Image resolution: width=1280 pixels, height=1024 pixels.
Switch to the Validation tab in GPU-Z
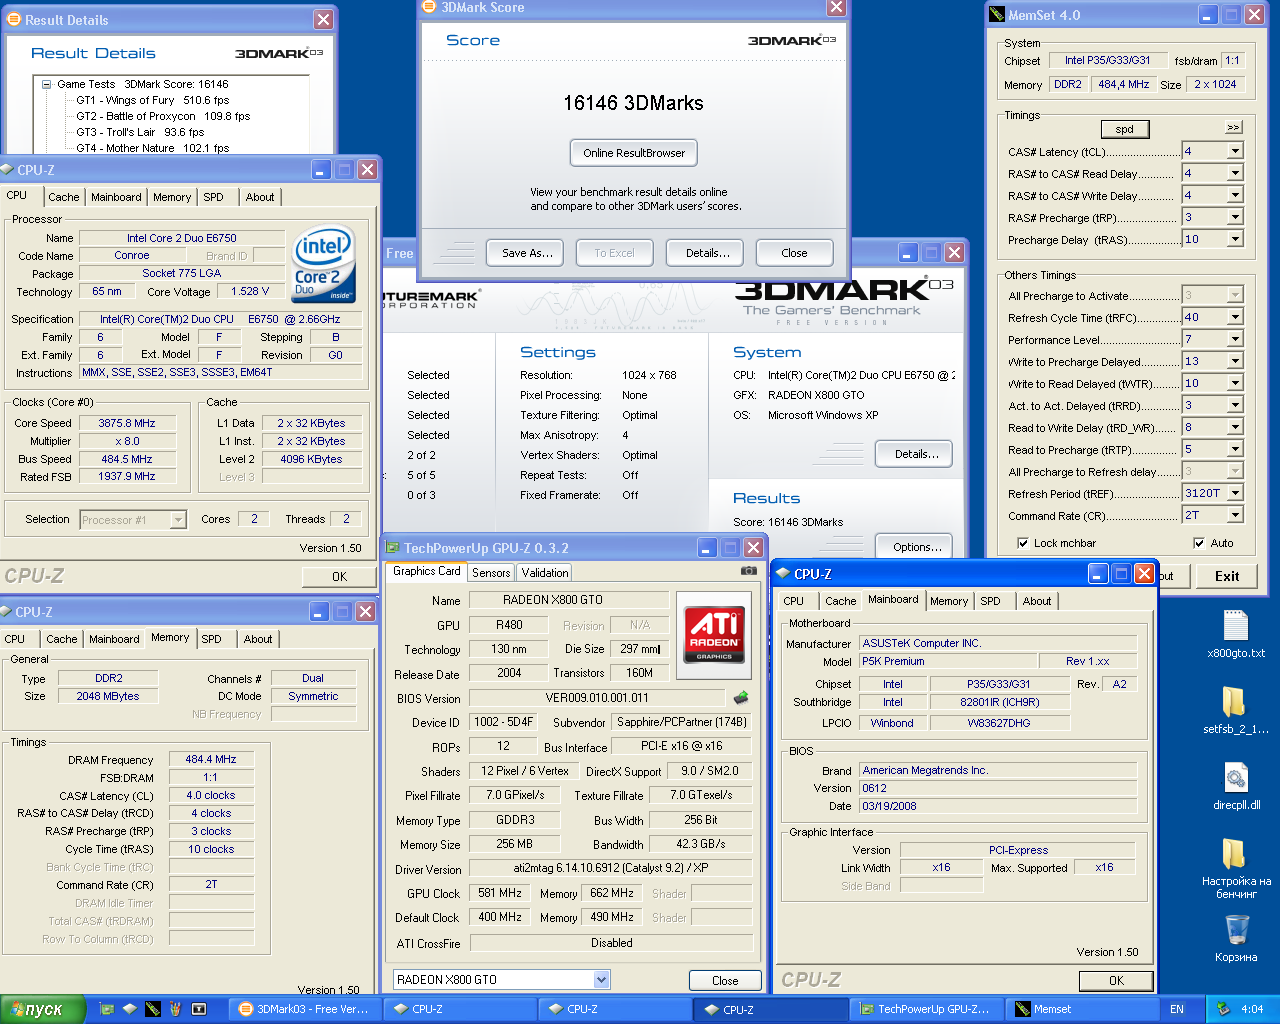pos(545,573)
